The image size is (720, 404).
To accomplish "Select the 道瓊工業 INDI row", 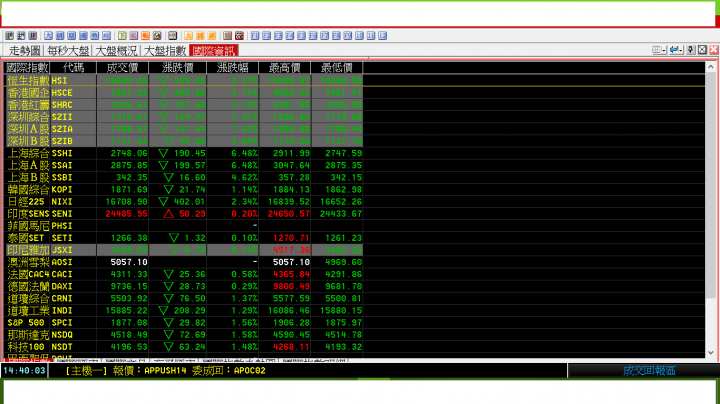I will (x=184, y=311).
